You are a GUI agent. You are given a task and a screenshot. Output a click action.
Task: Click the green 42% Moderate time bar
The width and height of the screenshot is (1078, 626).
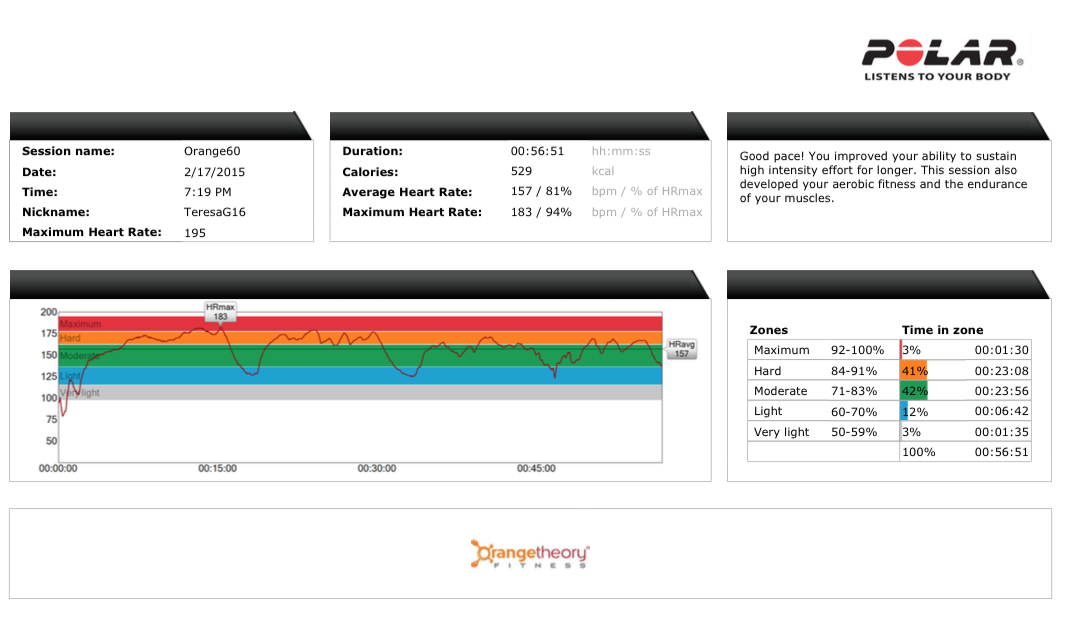tap(914, 391)
